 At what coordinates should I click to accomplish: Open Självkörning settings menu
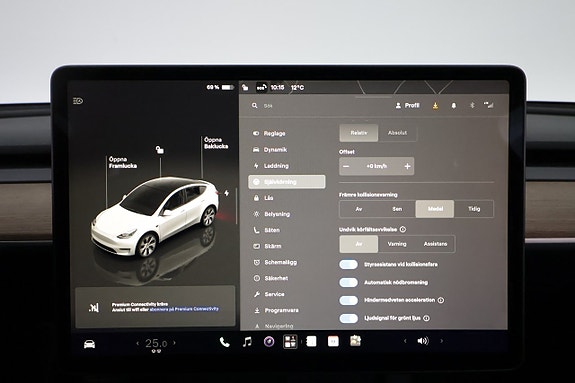287,182
